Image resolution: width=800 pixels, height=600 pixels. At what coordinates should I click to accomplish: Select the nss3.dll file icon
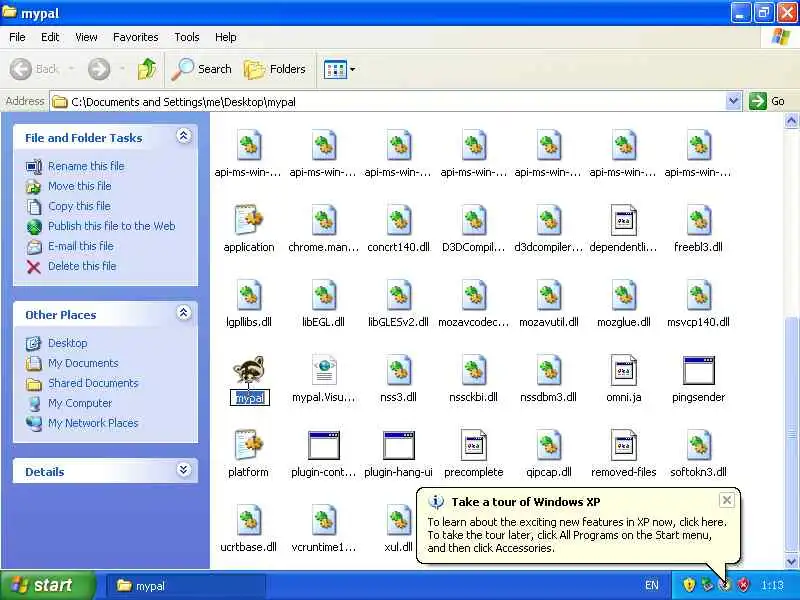(x=398, y=370)
